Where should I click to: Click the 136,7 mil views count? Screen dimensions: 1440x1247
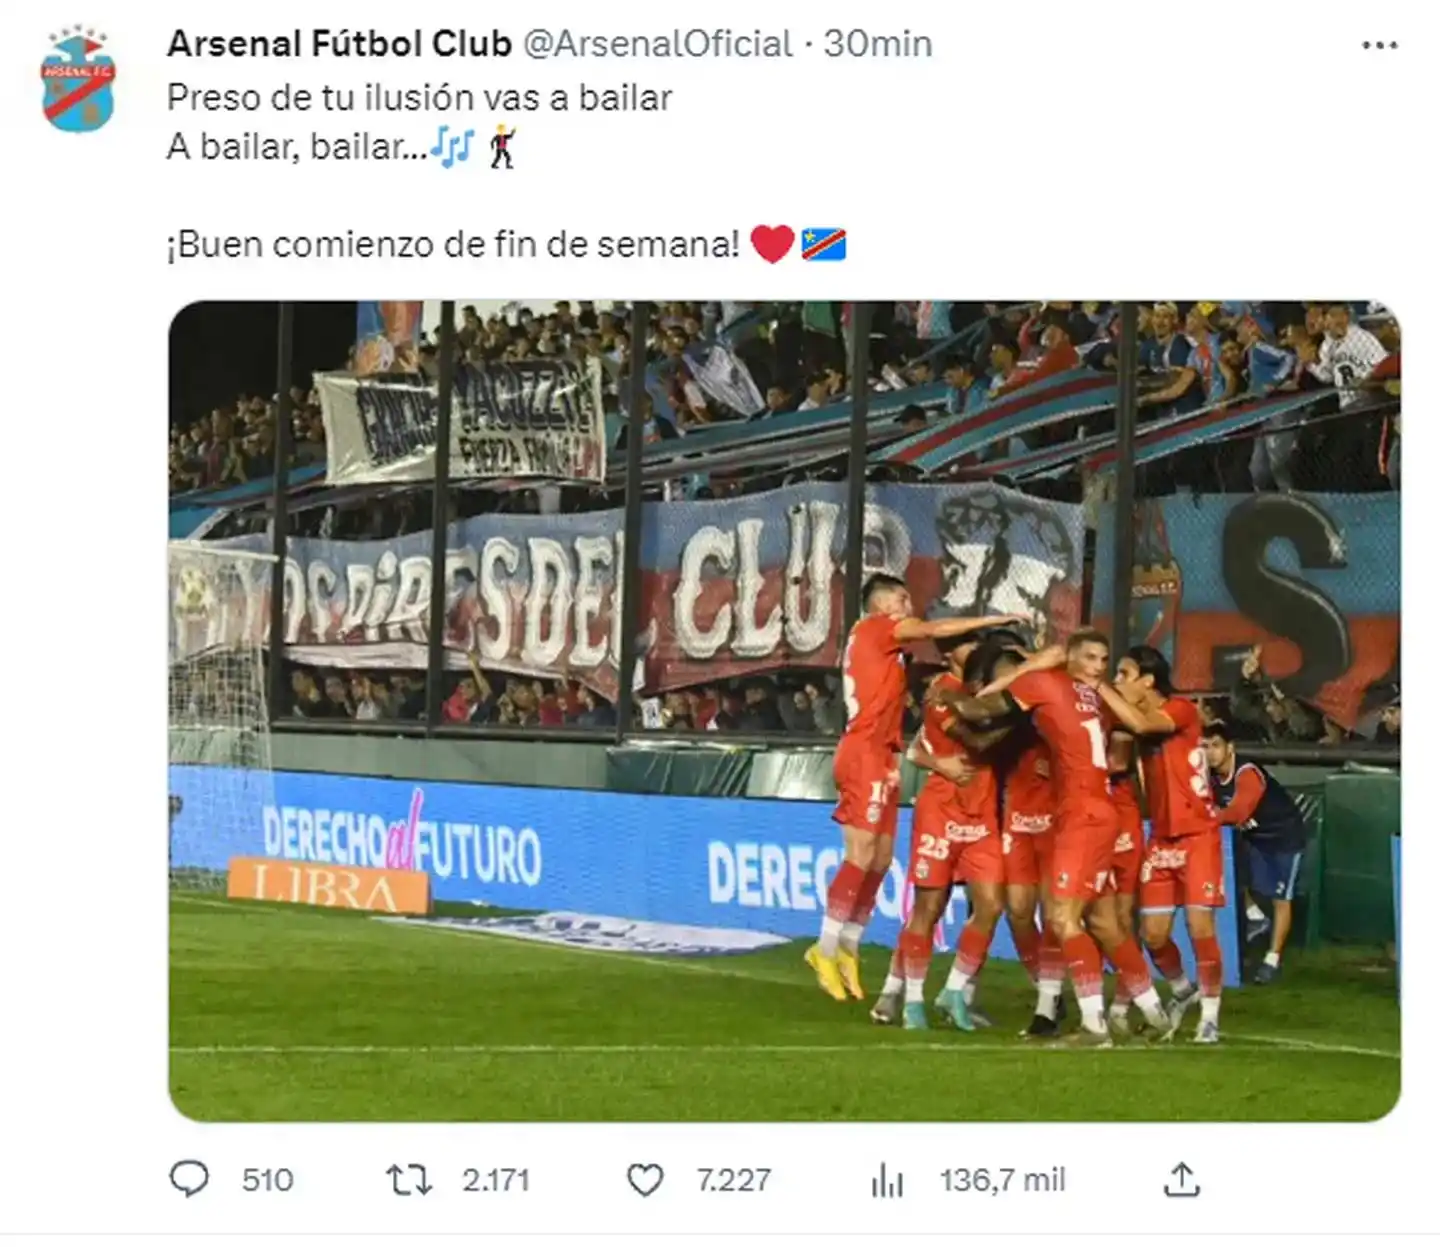pos(1002,1180)
